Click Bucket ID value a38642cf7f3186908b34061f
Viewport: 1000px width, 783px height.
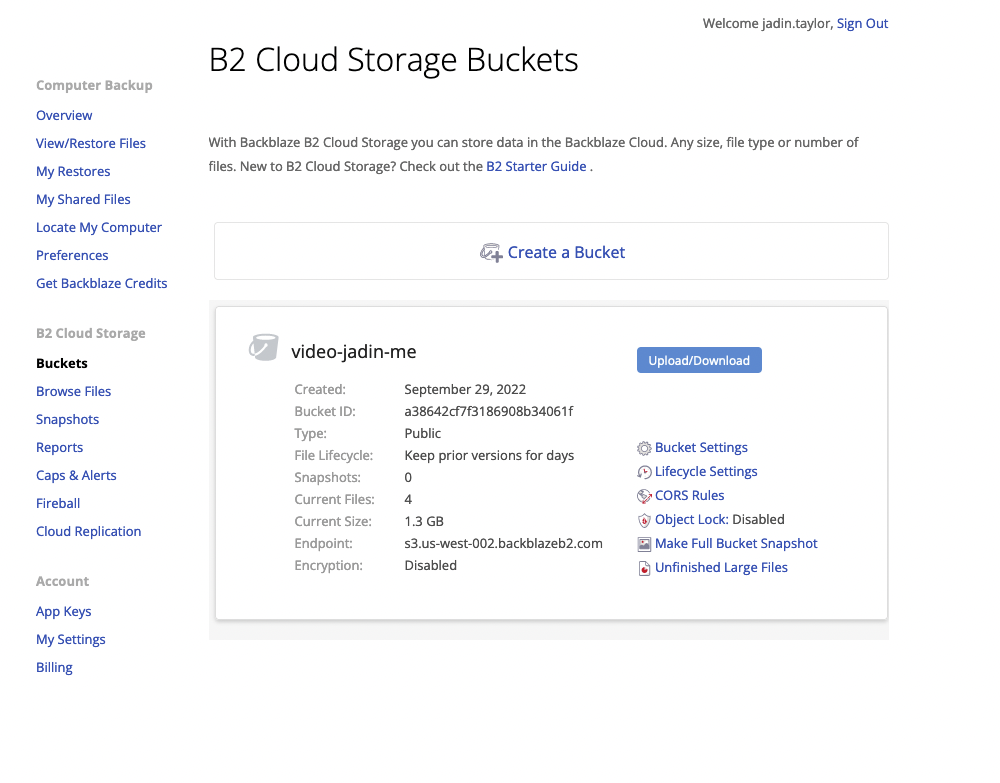coord(489,411)
